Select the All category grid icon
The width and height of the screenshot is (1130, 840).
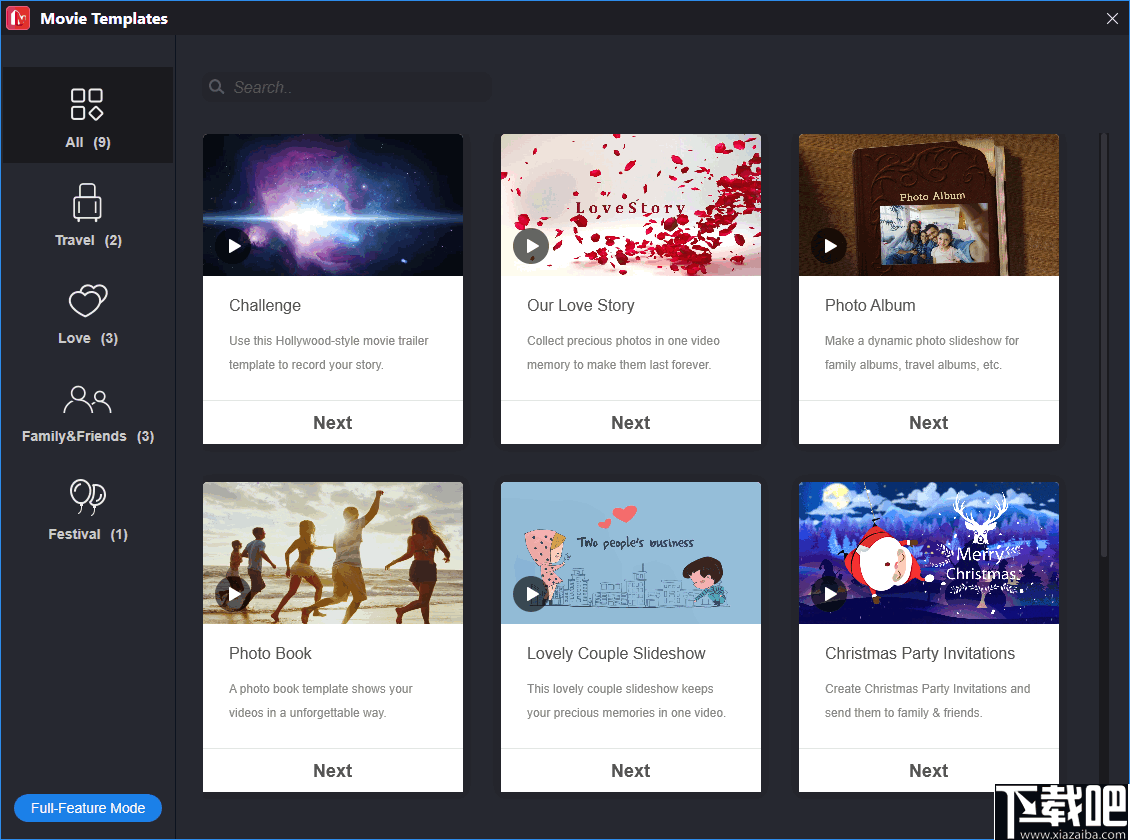pyautogui.click(x=88, y=103)
